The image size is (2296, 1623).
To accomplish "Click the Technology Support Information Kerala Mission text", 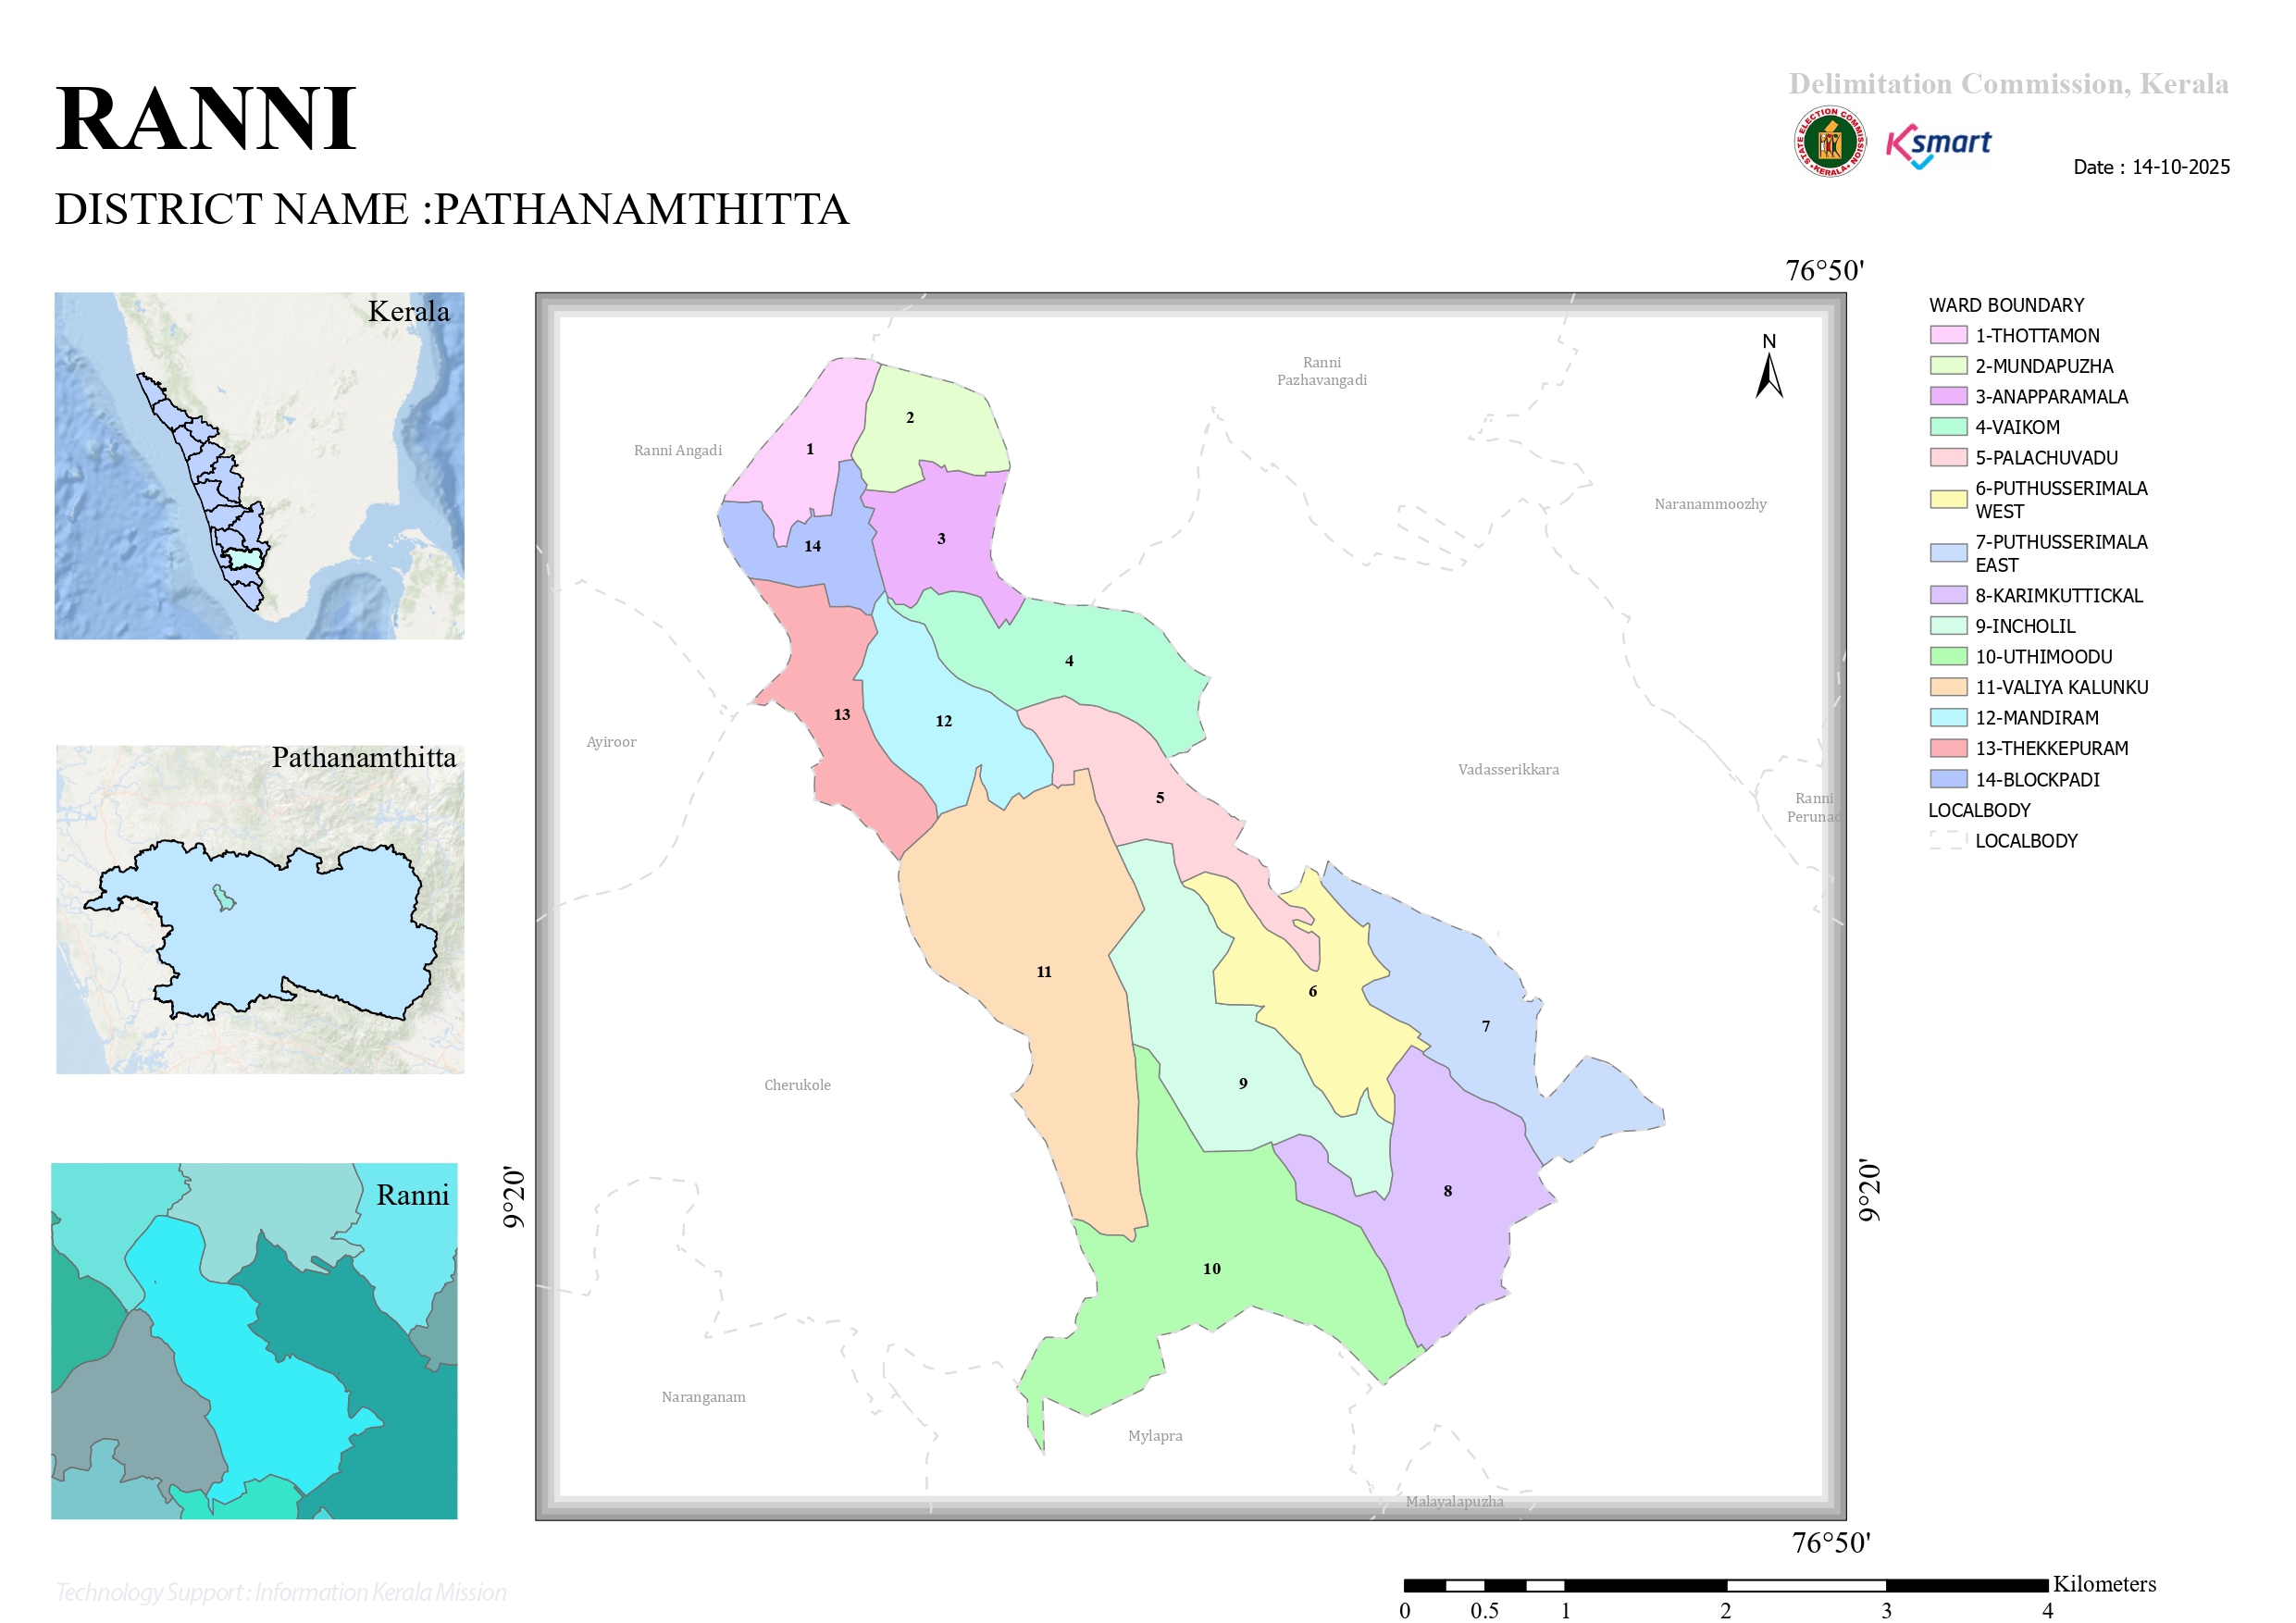I will pyautogui.click(x=281, y=1592).
